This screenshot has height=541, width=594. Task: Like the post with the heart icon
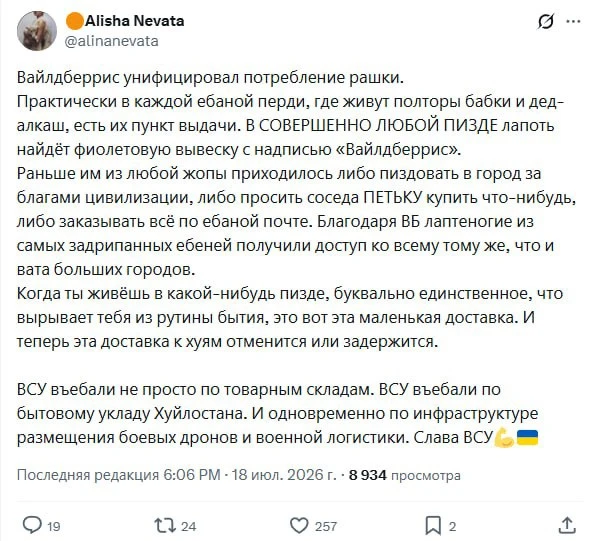pos(299,526)
